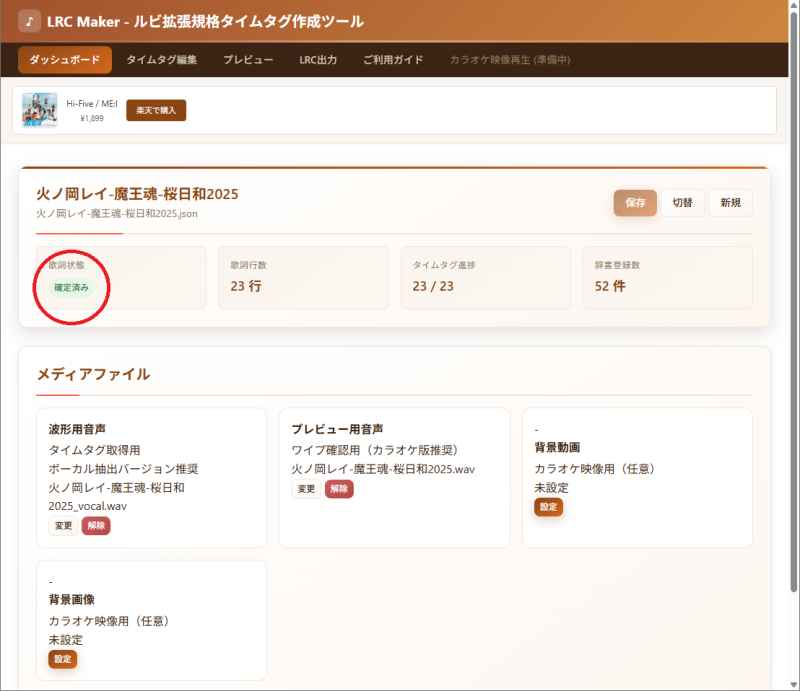800x691 pixels.
Task: Open the Hi-Five / ME:I product link
Action: [92, 104]
